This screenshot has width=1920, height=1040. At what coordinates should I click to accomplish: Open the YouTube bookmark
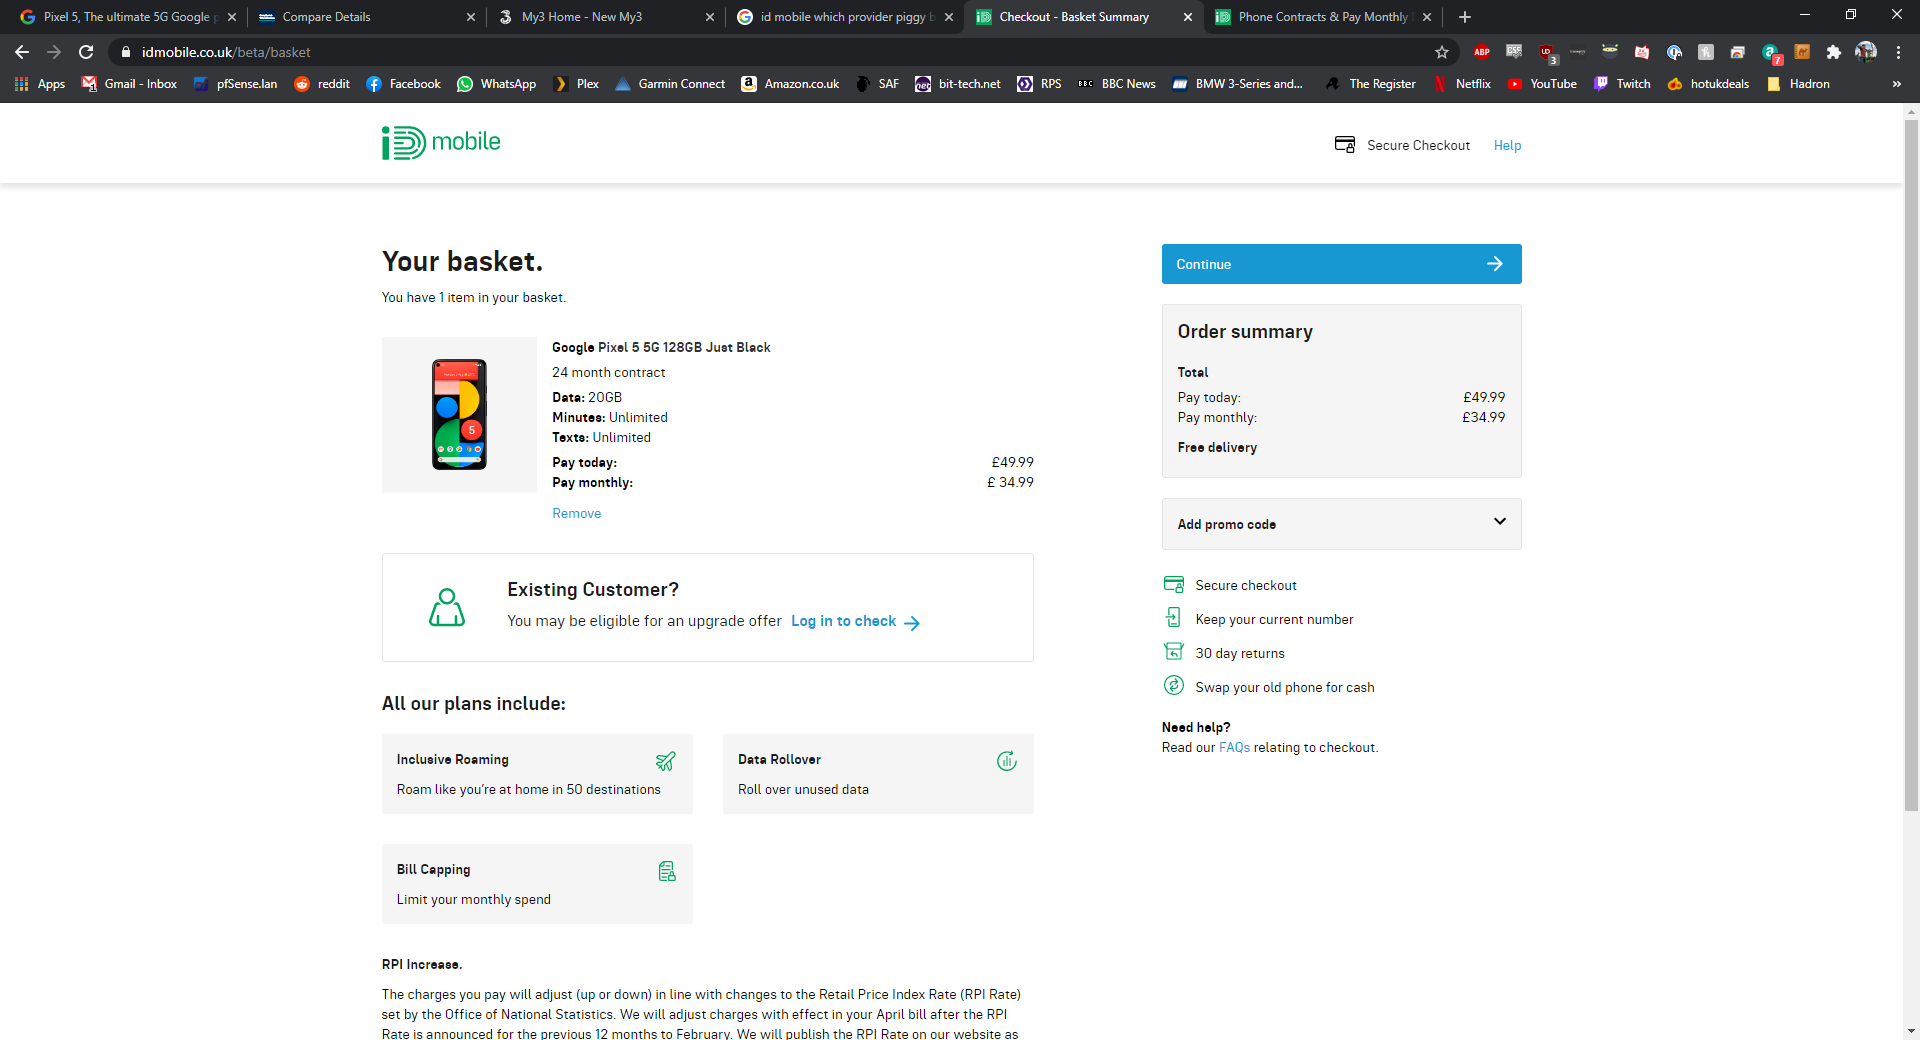tap(1542, 84)
